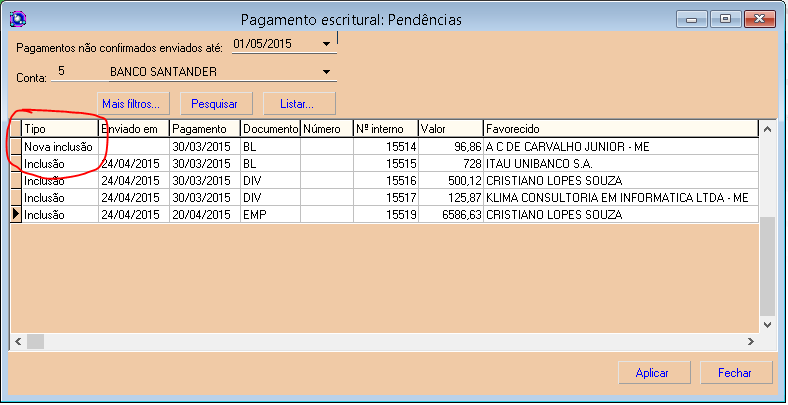Click payment date 20/04/2015
The image size is (788, 405).
point(205,215)
